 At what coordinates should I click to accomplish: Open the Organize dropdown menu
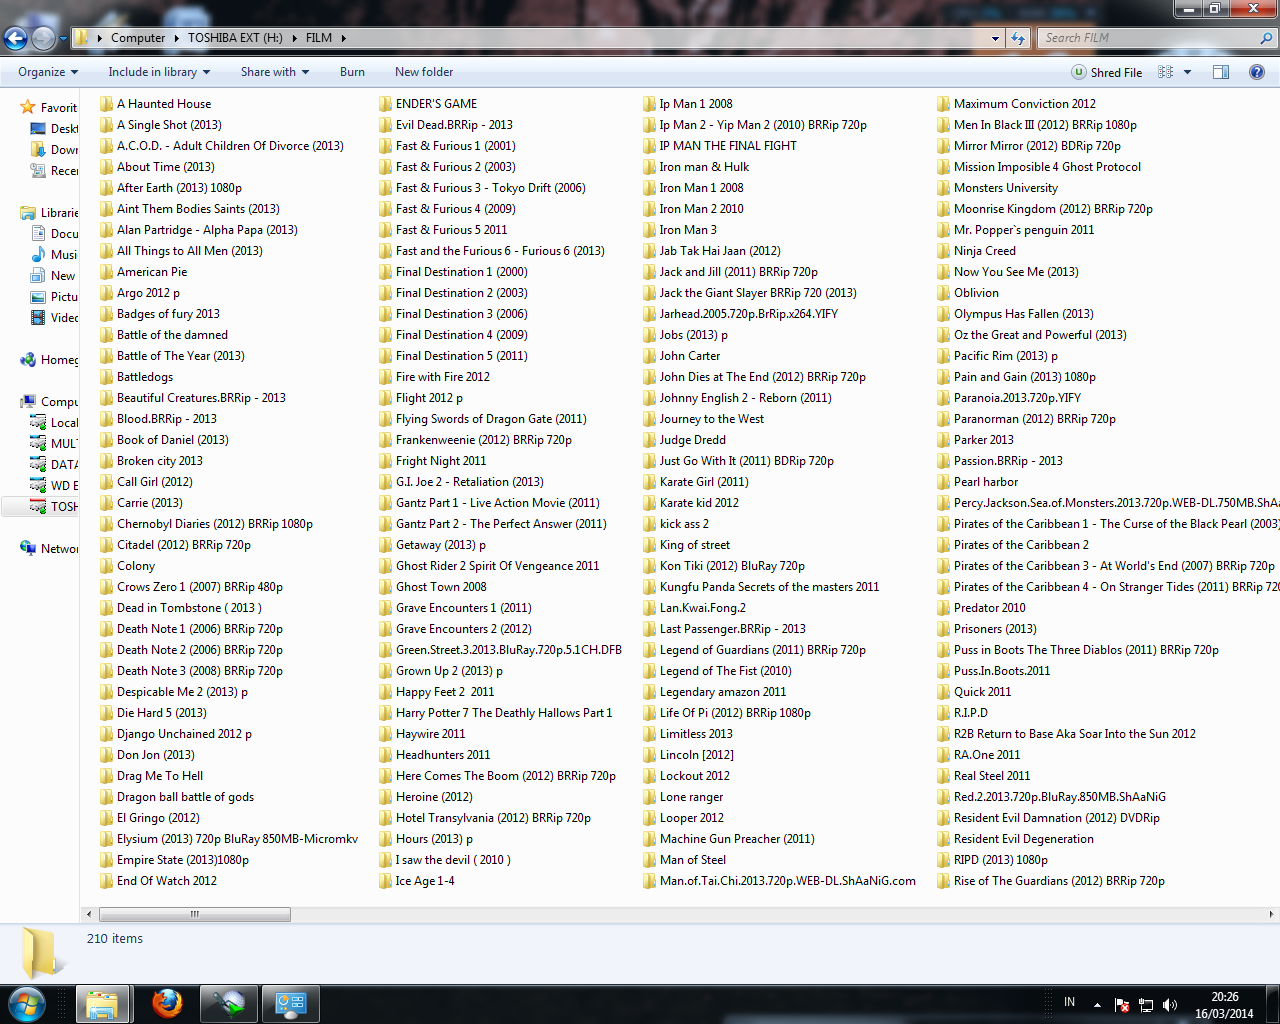(48, 72)
